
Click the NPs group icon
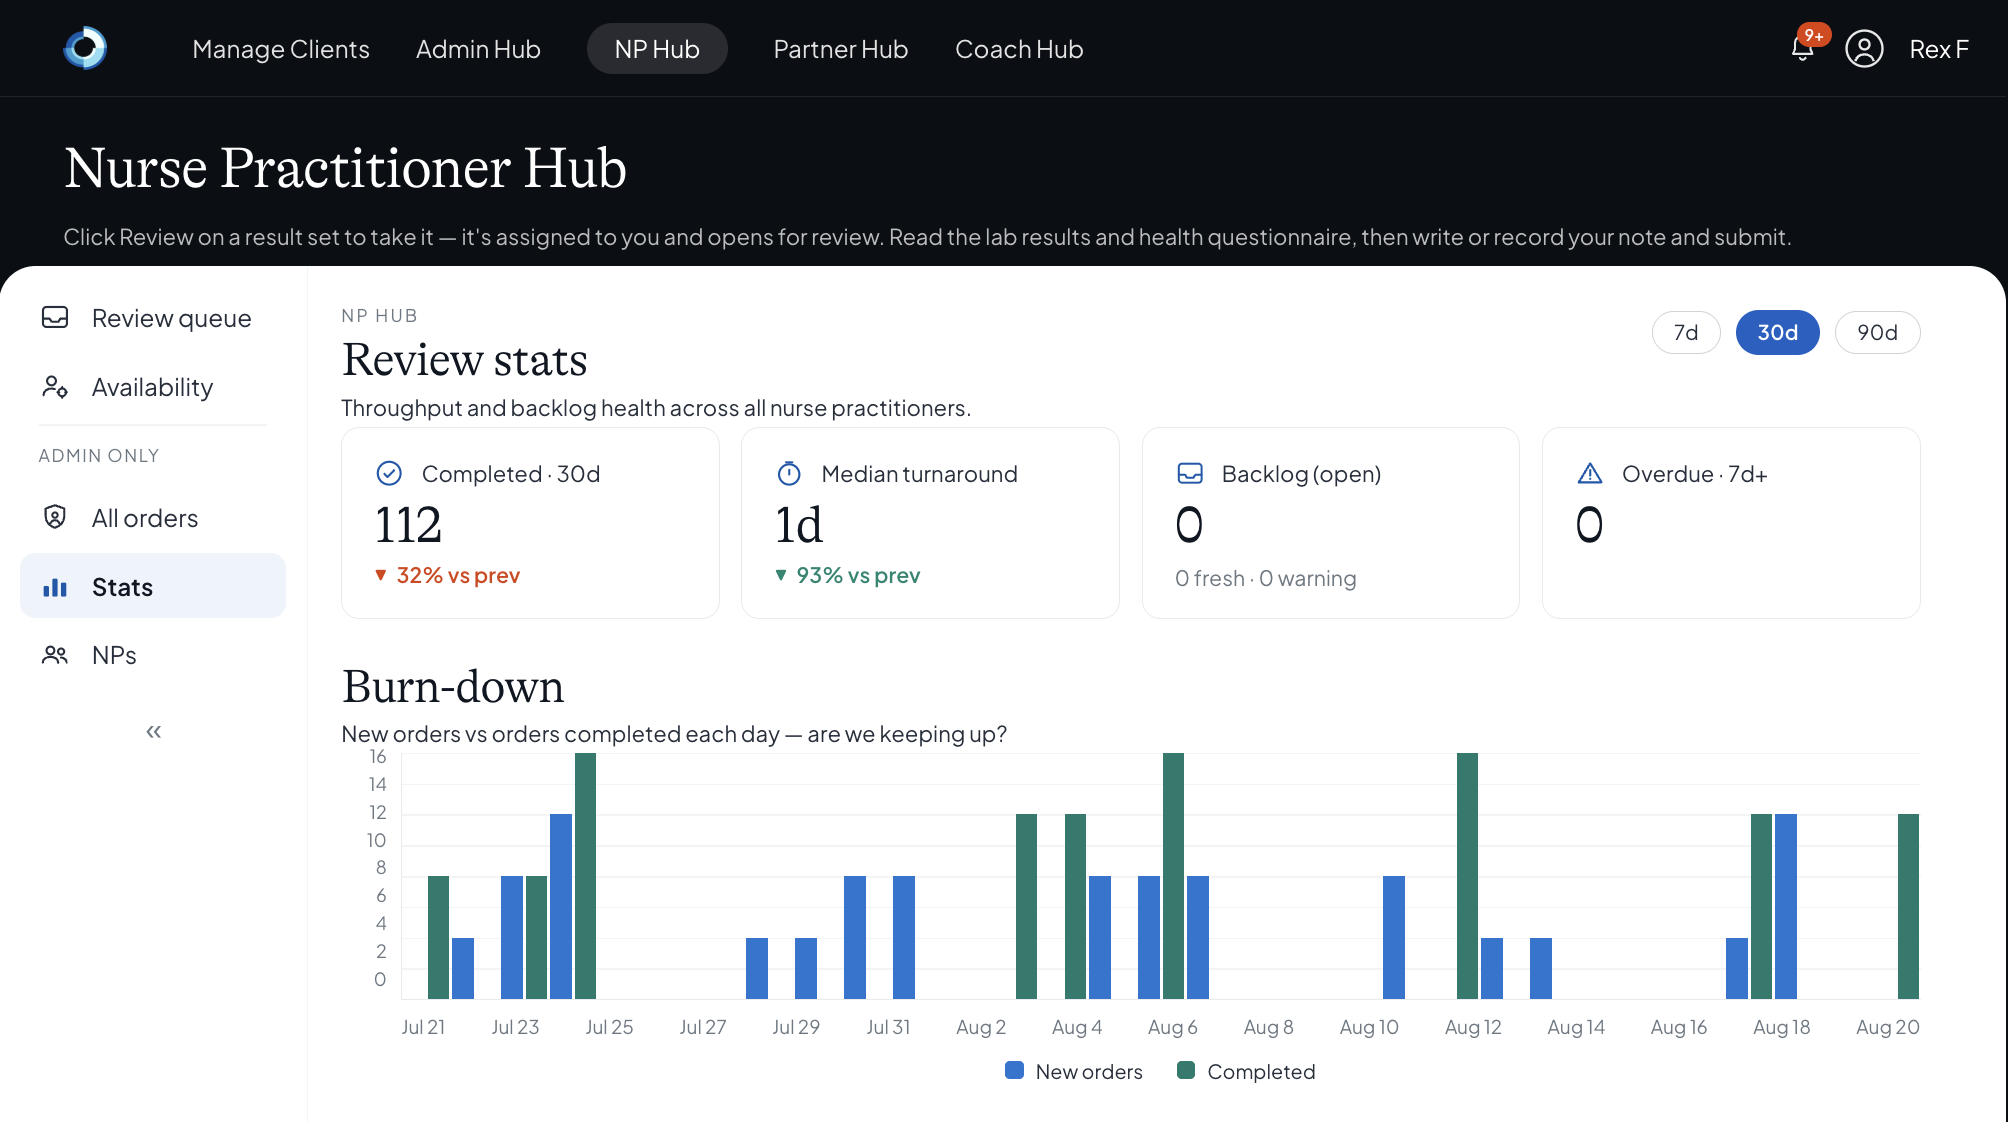point(55,655)
